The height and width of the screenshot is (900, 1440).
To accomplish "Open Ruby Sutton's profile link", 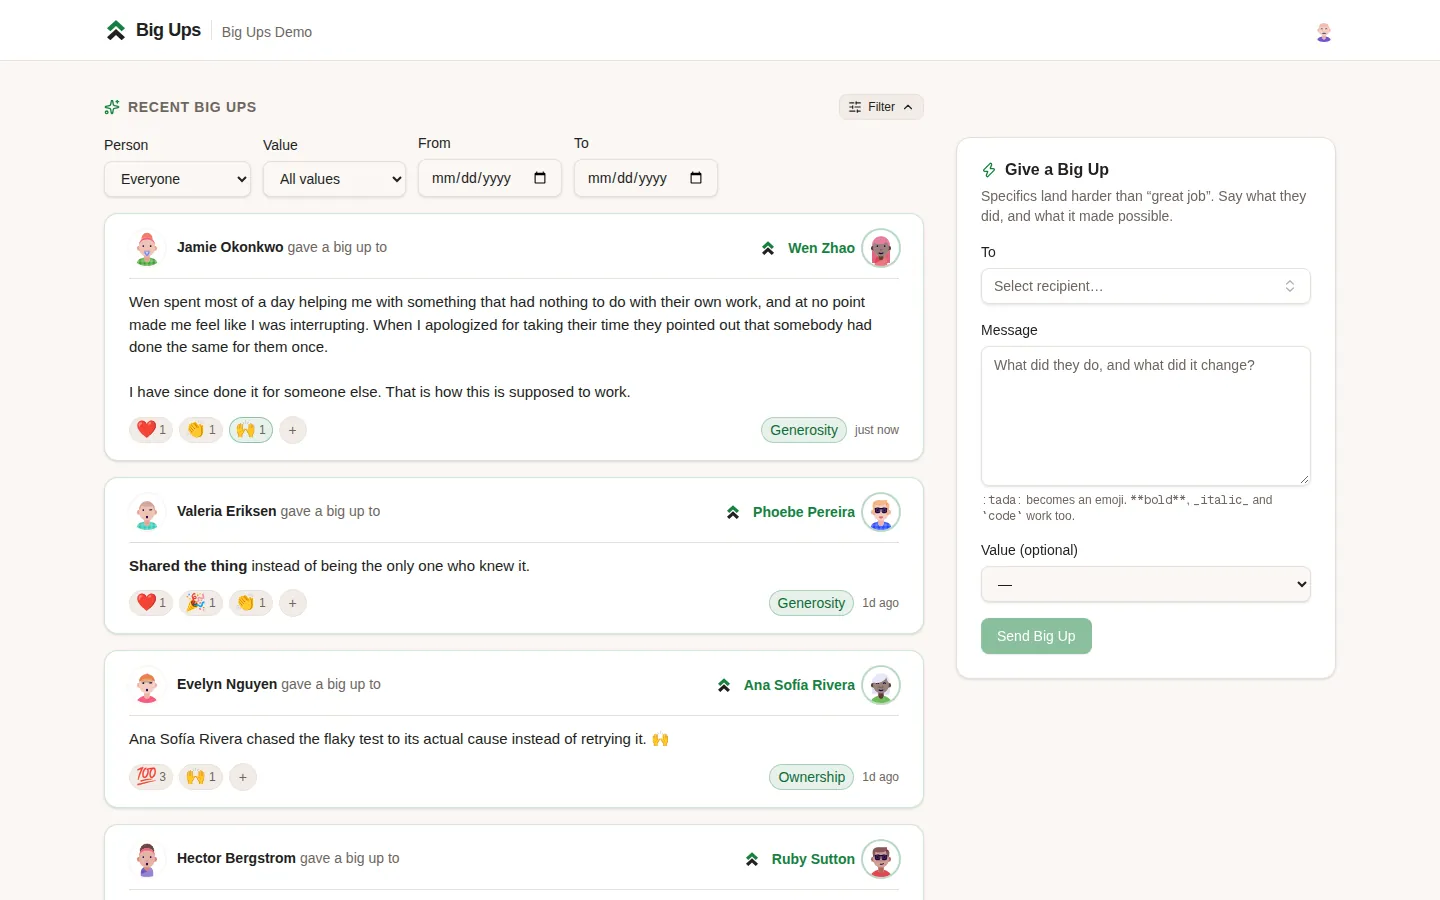I will pyautogui.click(x=813, y=859).
